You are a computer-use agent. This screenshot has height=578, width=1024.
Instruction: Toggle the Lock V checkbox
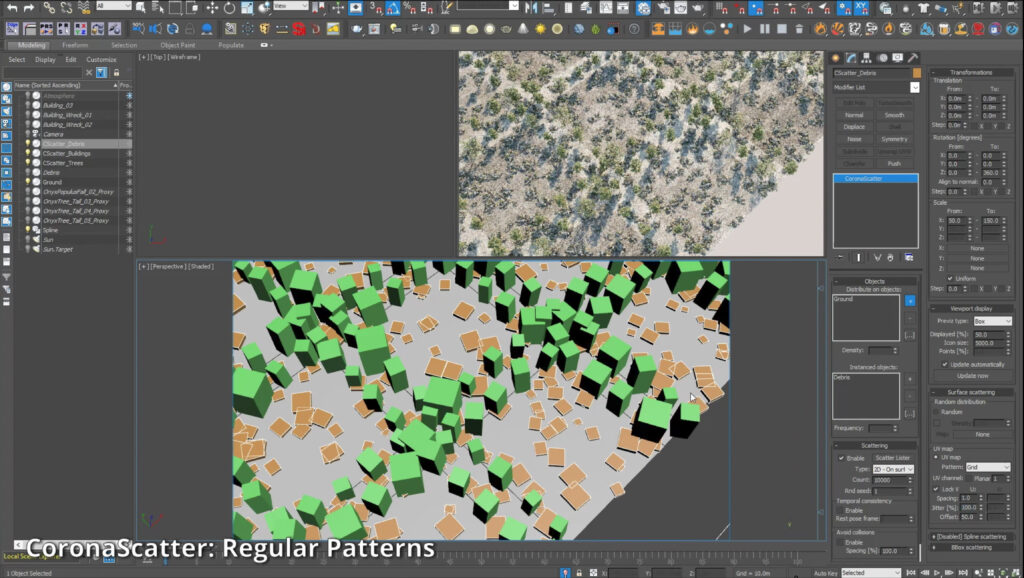[936, 489]
